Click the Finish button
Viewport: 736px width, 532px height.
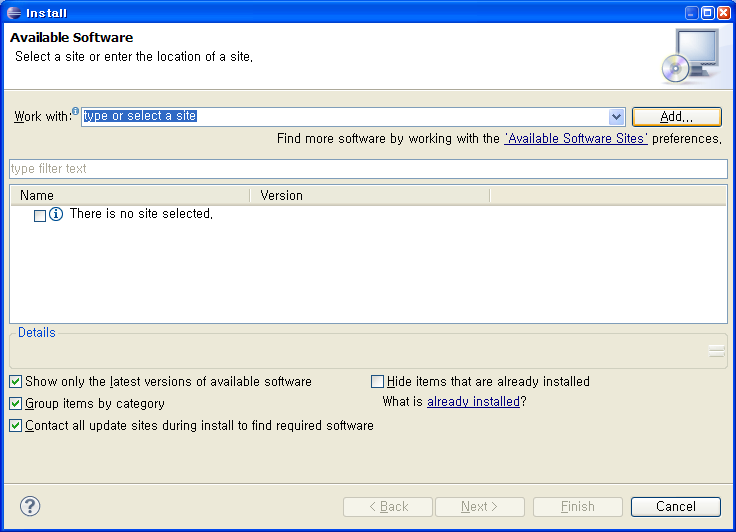[578, 507]
